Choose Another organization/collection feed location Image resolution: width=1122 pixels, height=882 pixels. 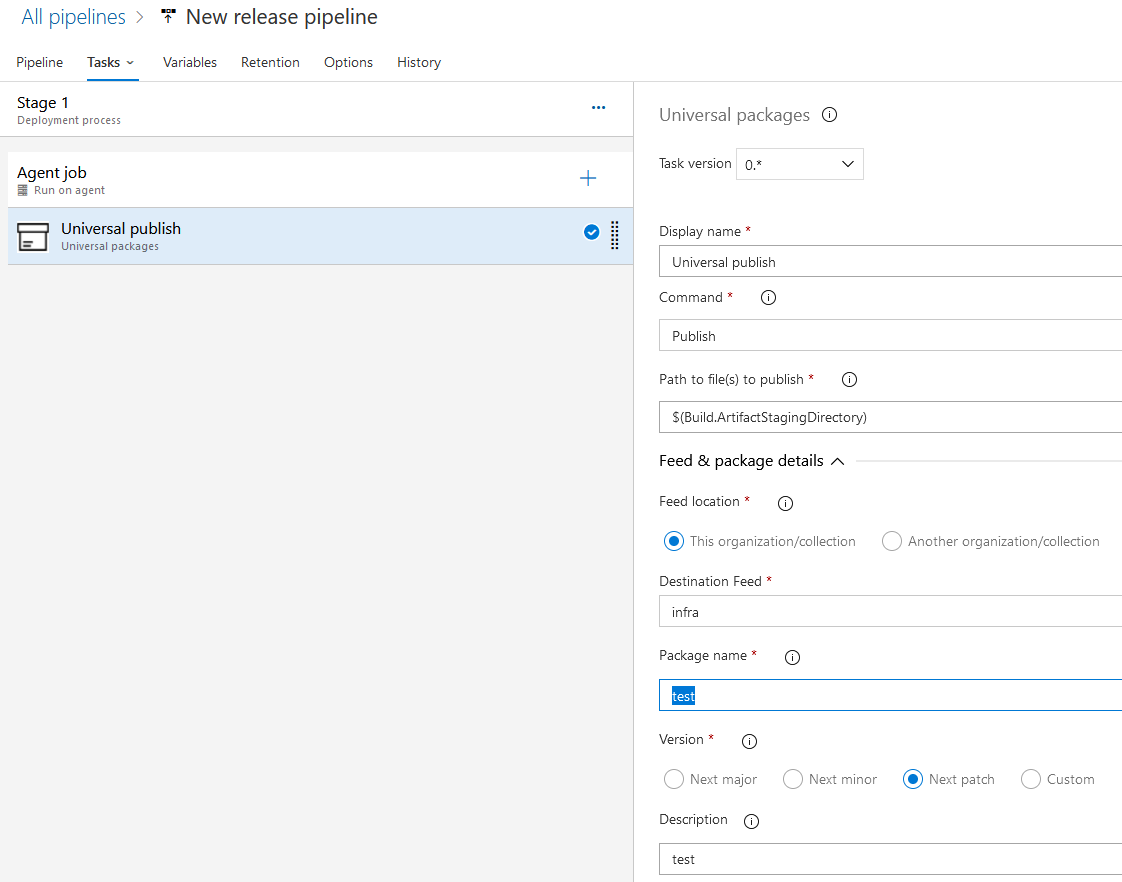tap(891, 541)
